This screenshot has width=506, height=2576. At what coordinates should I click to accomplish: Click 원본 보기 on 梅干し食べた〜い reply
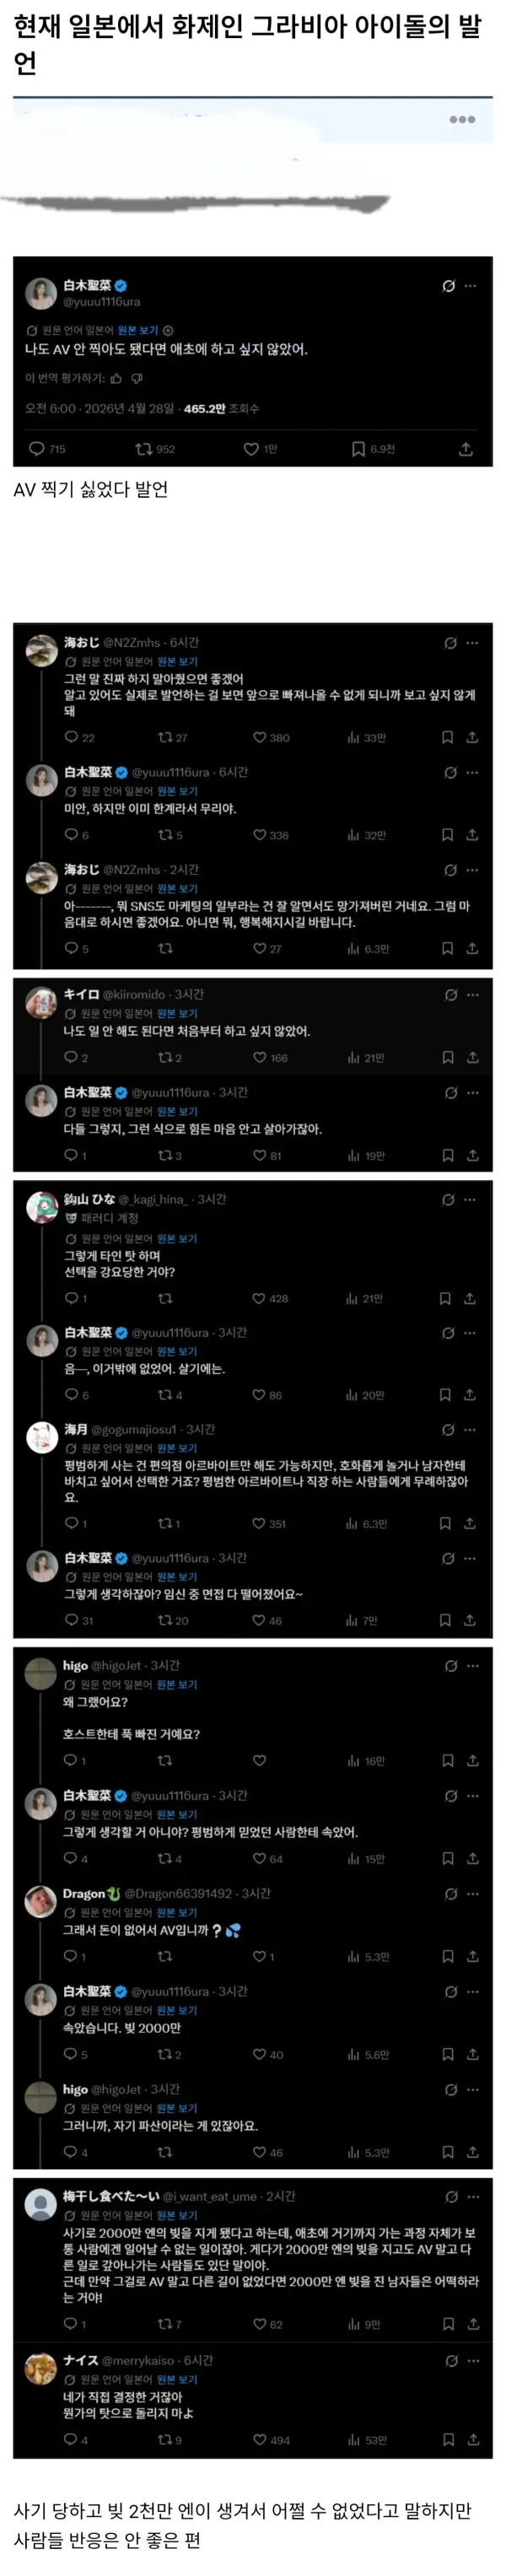[177, 2215]
